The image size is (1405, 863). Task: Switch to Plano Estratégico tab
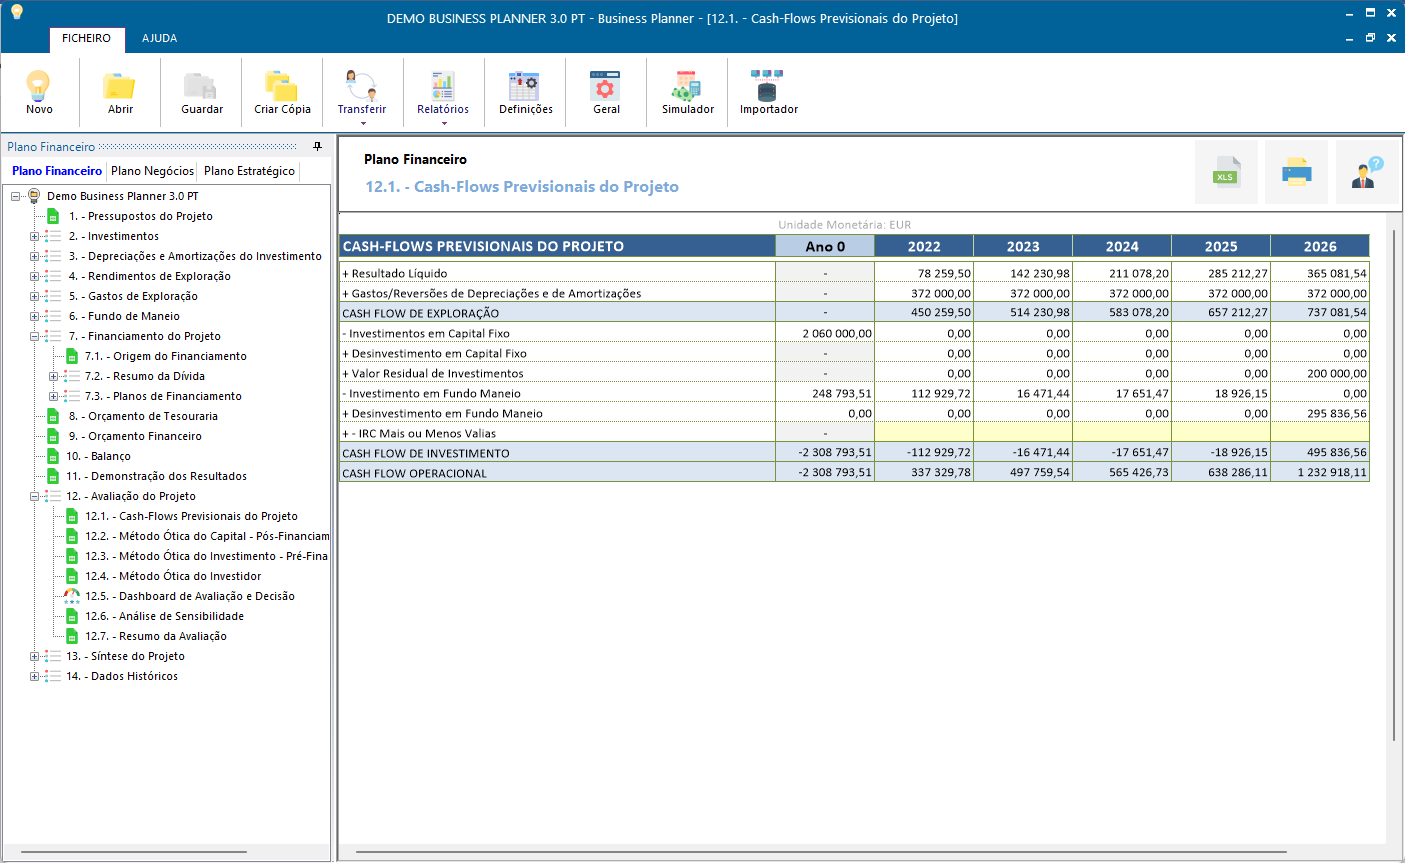[249, 171]
